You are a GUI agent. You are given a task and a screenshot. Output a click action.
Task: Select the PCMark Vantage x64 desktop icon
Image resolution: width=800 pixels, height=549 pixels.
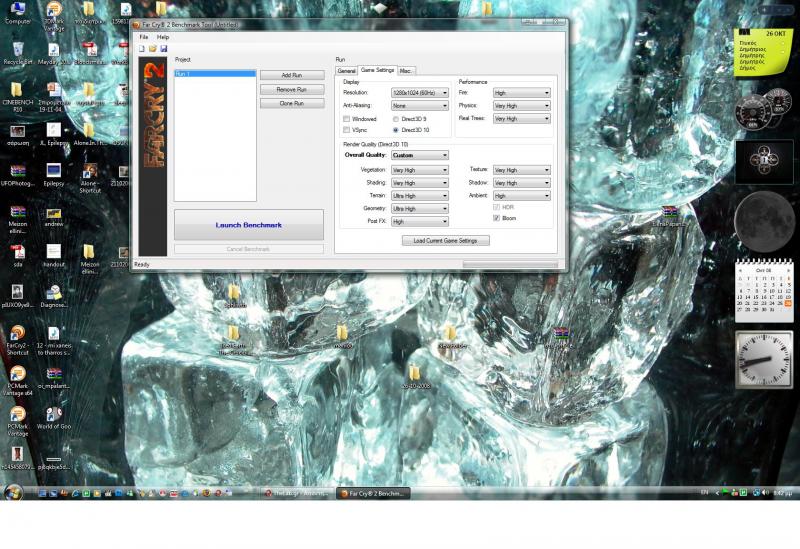[18, 381]
